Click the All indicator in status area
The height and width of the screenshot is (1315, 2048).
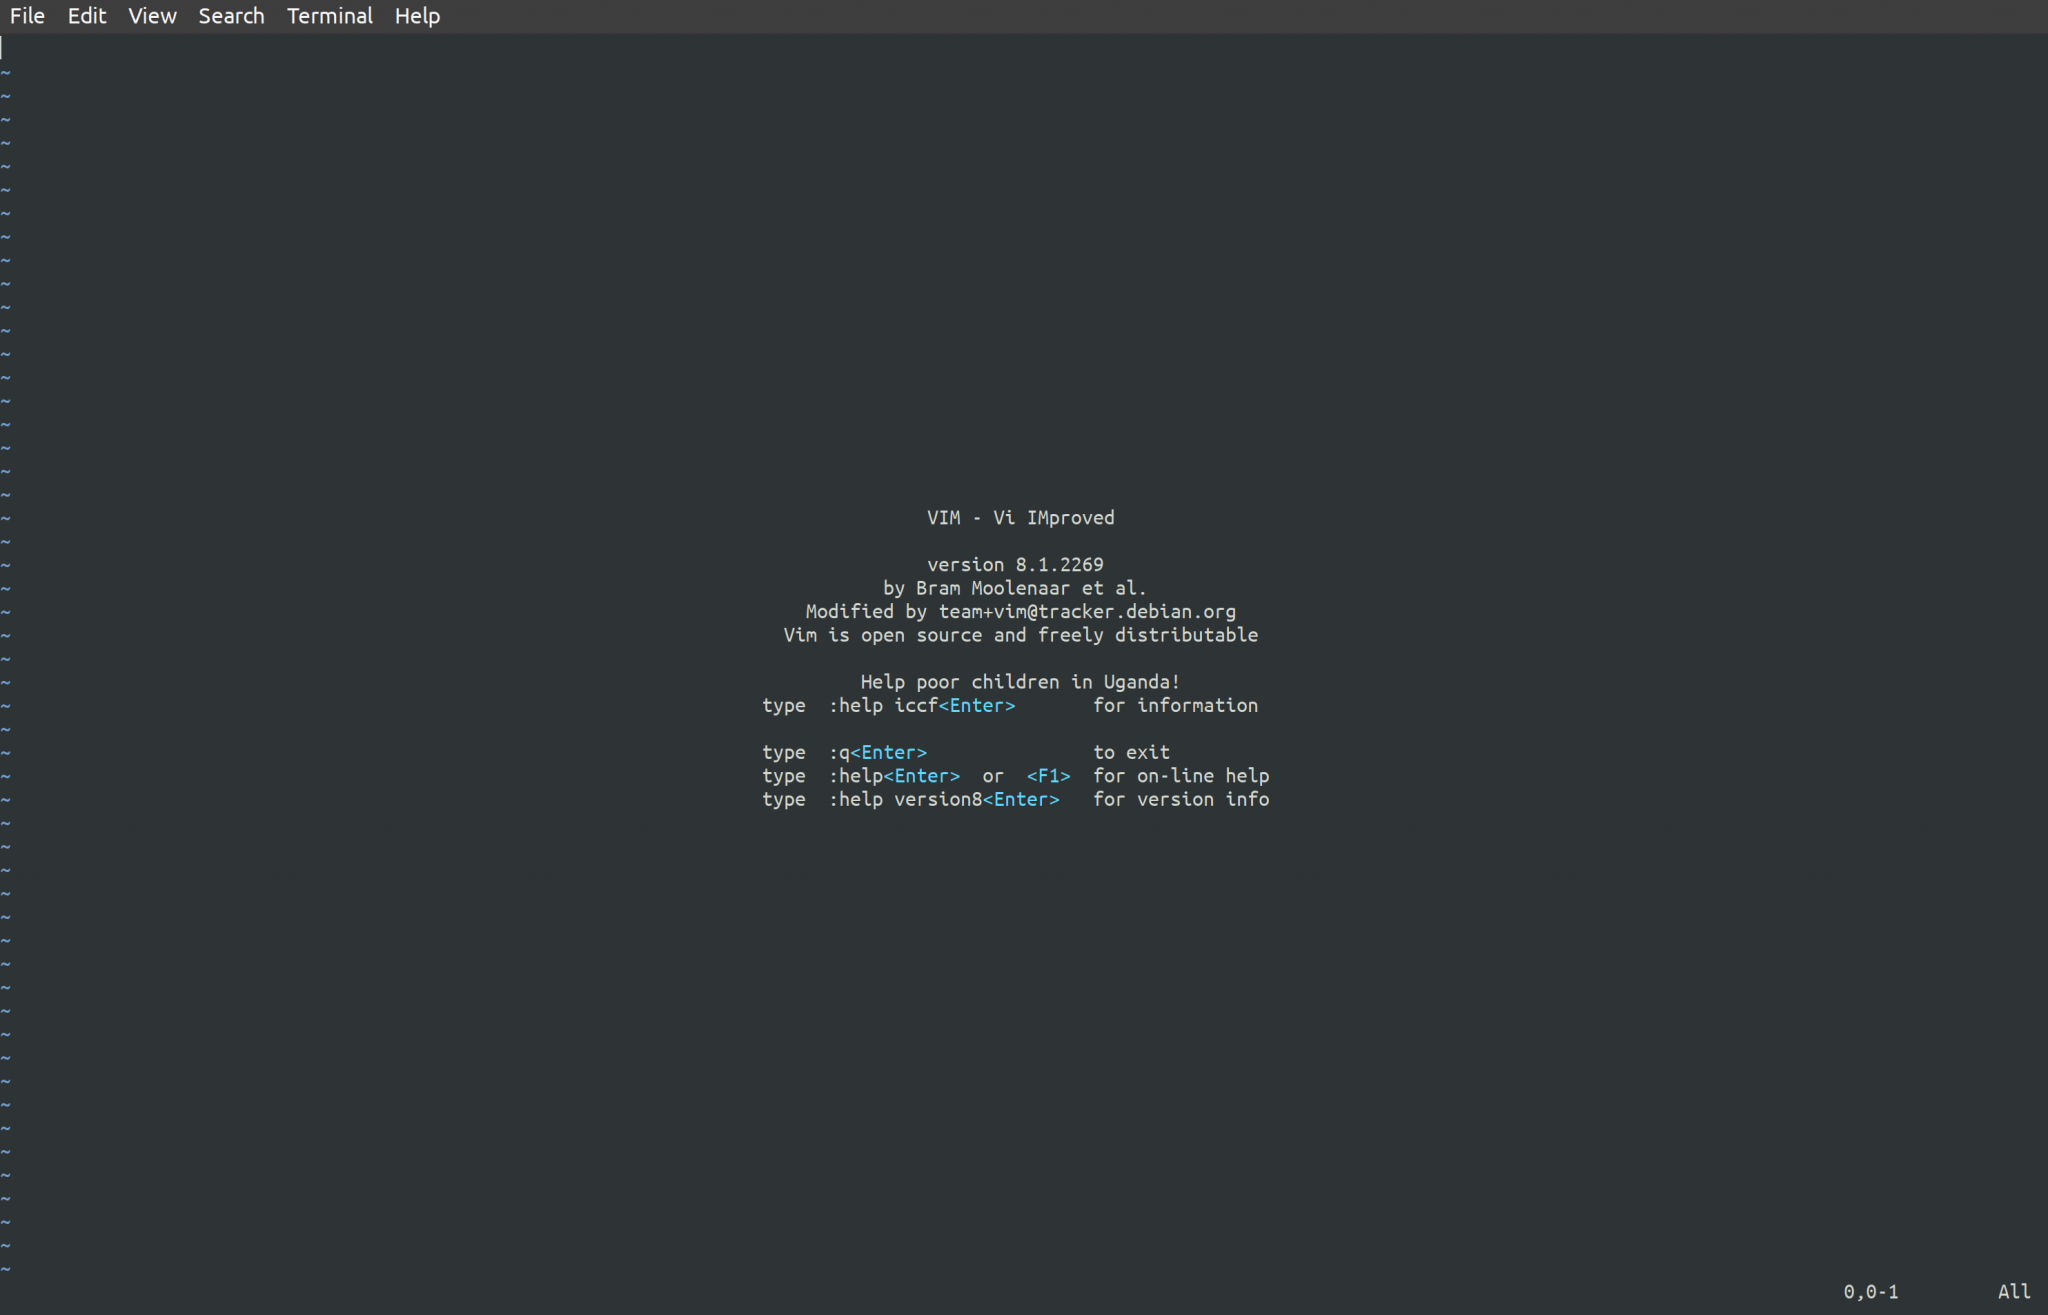(x=2013, y=1291)
